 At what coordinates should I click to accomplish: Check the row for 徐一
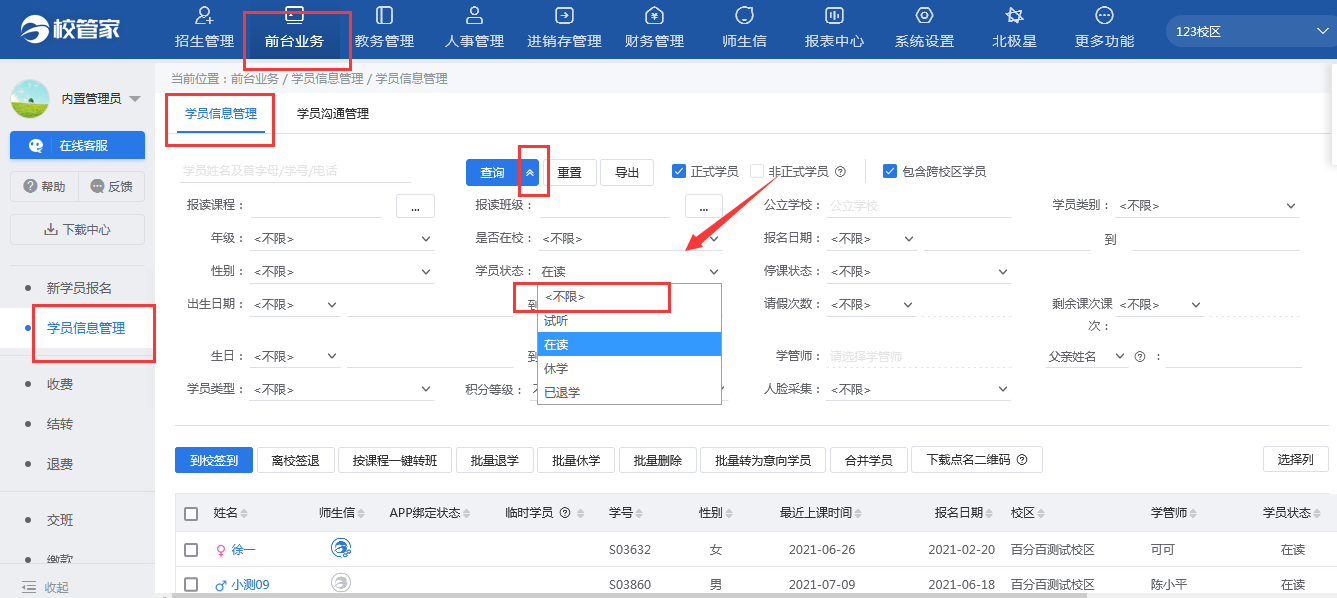(191, 549)
